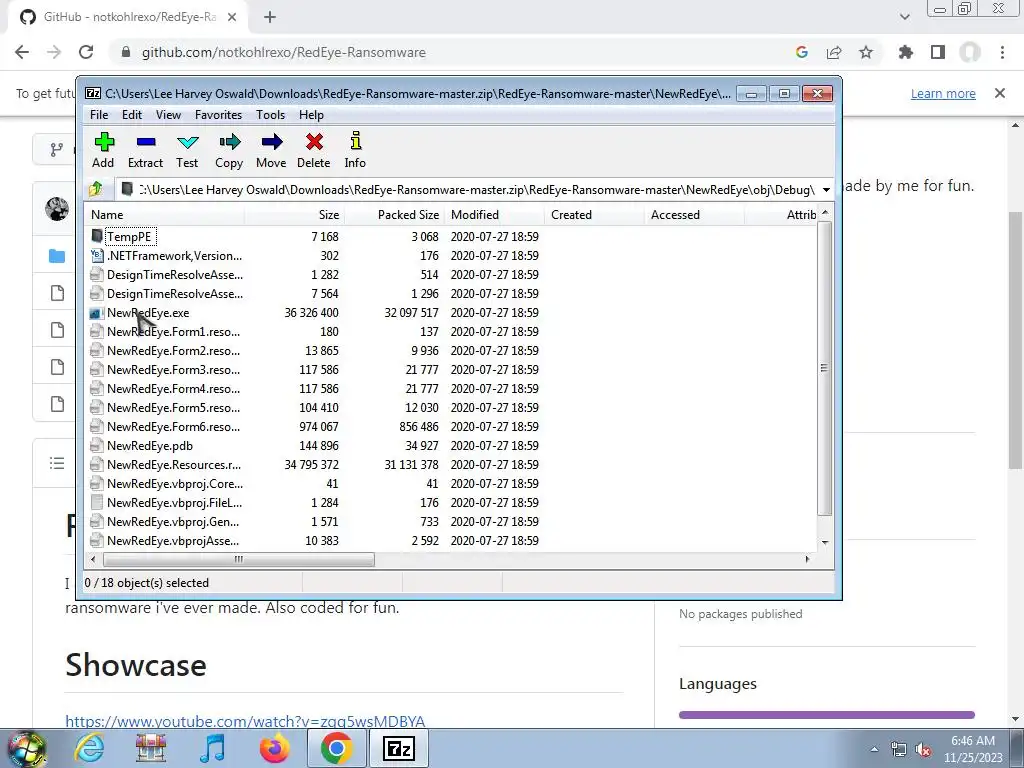This screenshot has height=768, width=1024.
Task: Show hidden system tray icons
Action: (874, 750)
